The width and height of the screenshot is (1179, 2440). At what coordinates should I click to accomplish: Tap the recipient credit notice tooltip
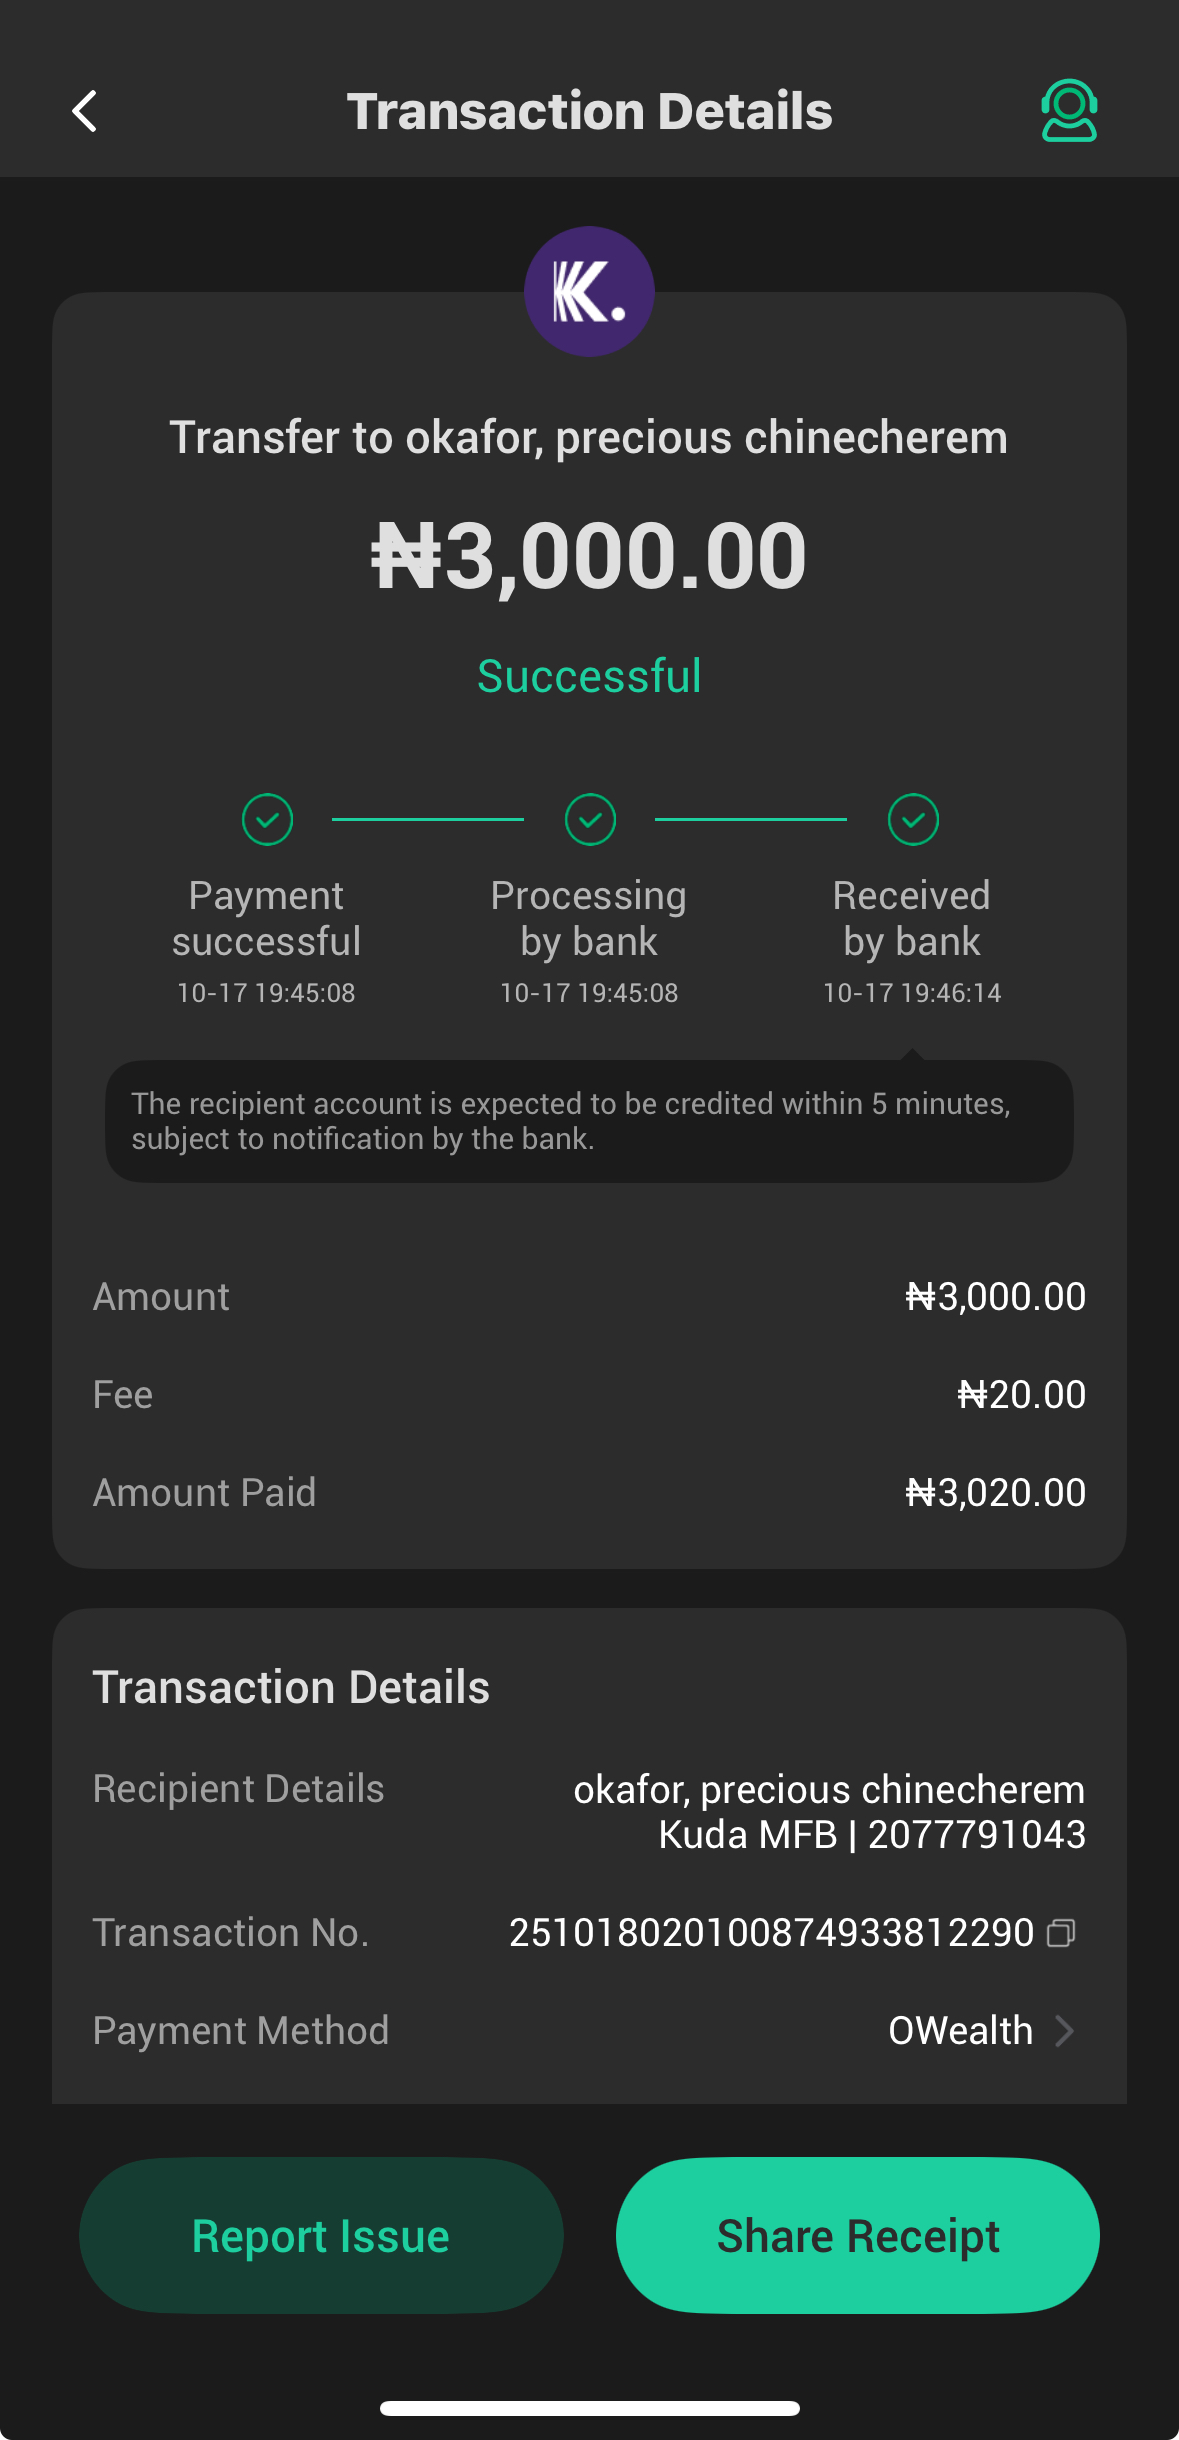tap(589, 1121)
